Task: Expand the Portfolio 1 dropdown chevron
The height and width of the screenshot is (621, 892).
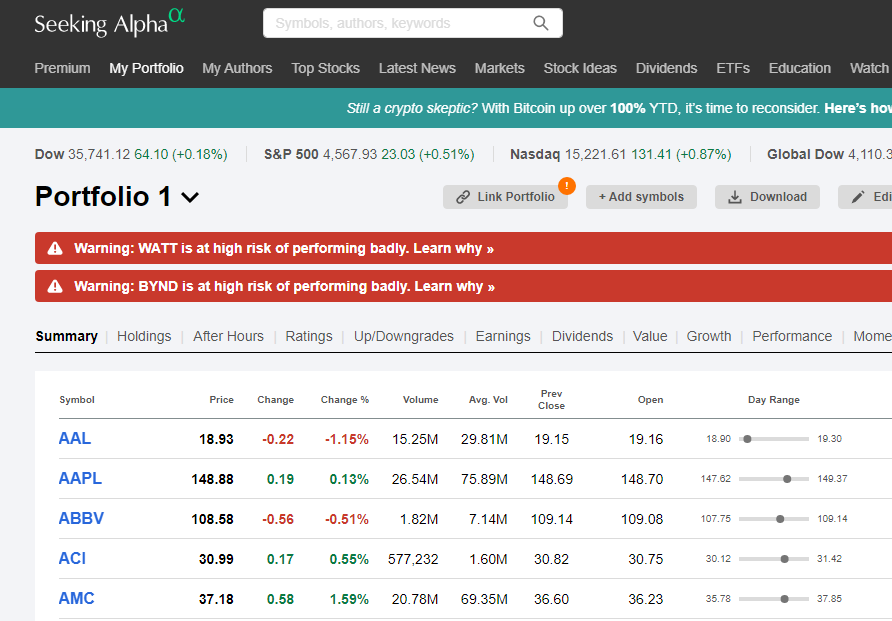Action: pos(190,197)
